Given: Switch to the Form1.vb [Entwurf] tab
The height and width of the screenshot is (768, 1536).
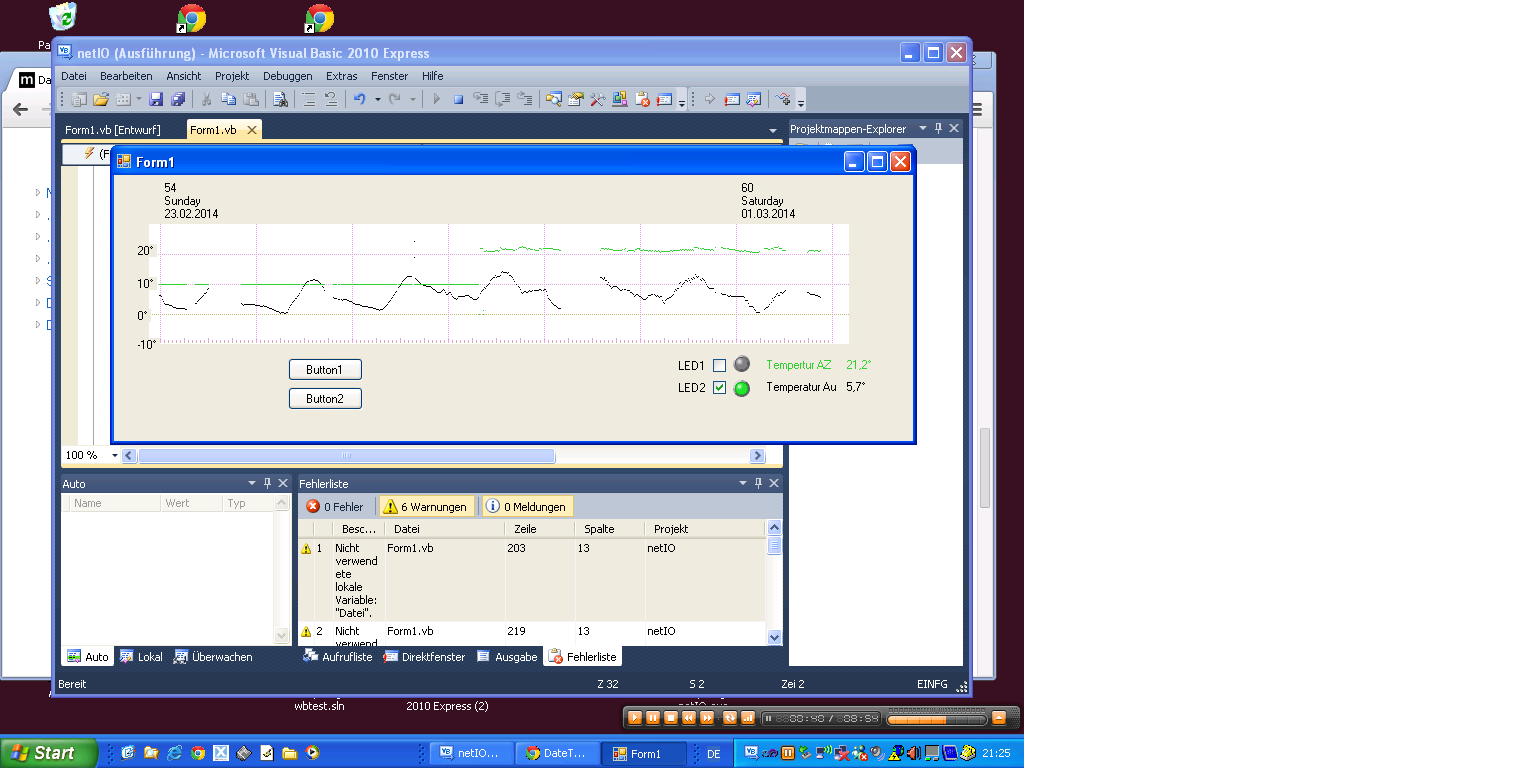Looking at the screenshot, I should pos(113,130).
